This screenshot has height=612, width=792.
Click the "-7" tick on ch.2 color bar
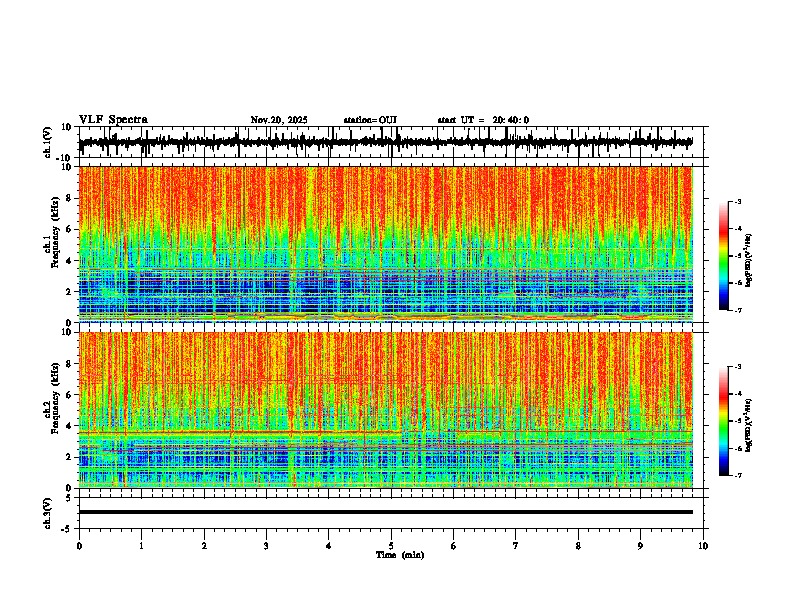pos(737,475)
